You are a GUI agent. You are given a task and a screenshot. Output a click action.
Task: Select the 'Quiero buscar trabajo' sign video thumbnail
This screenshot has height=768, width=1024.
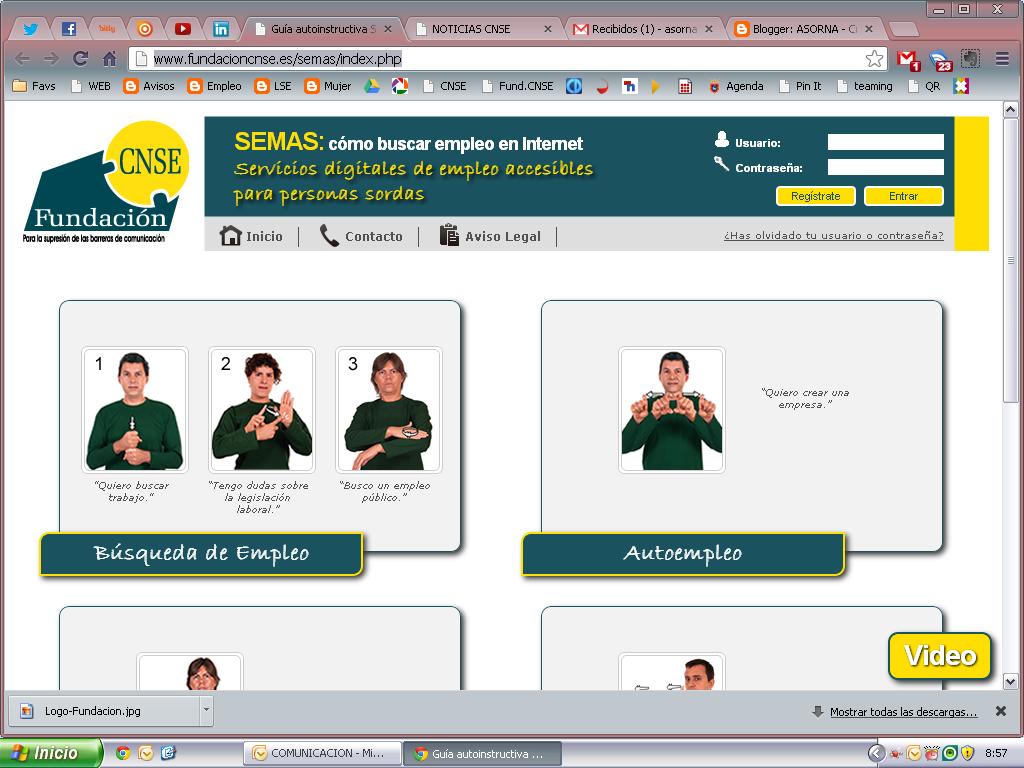pos(136,410)
